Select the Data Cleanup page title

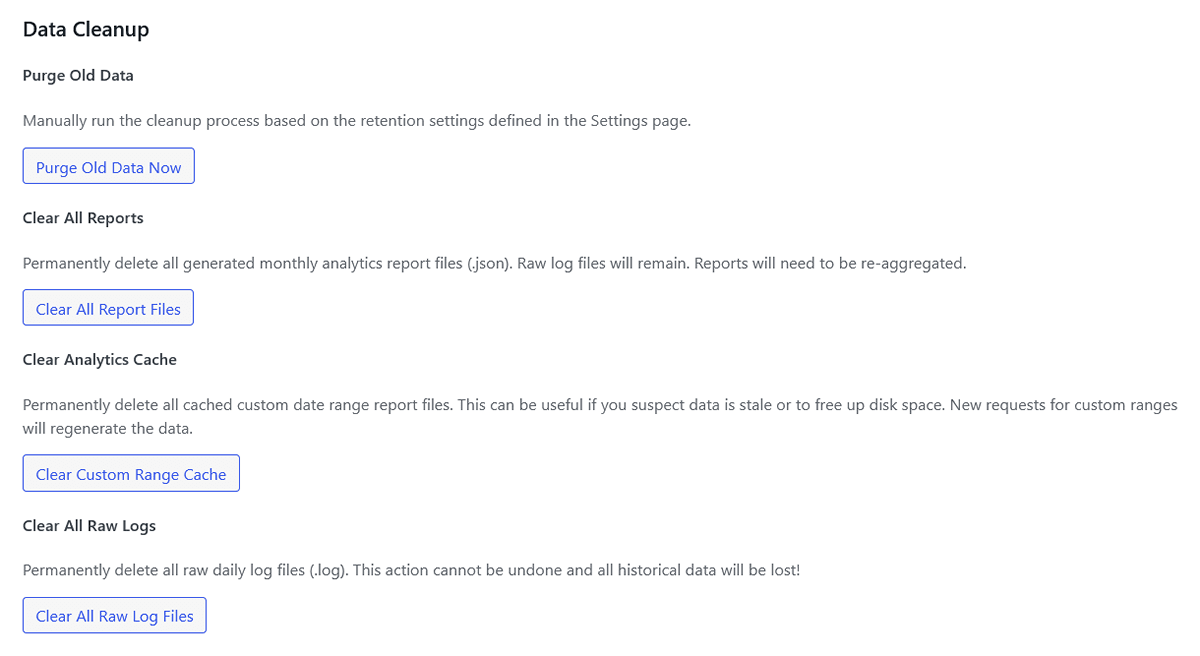[x=85, y=29]
